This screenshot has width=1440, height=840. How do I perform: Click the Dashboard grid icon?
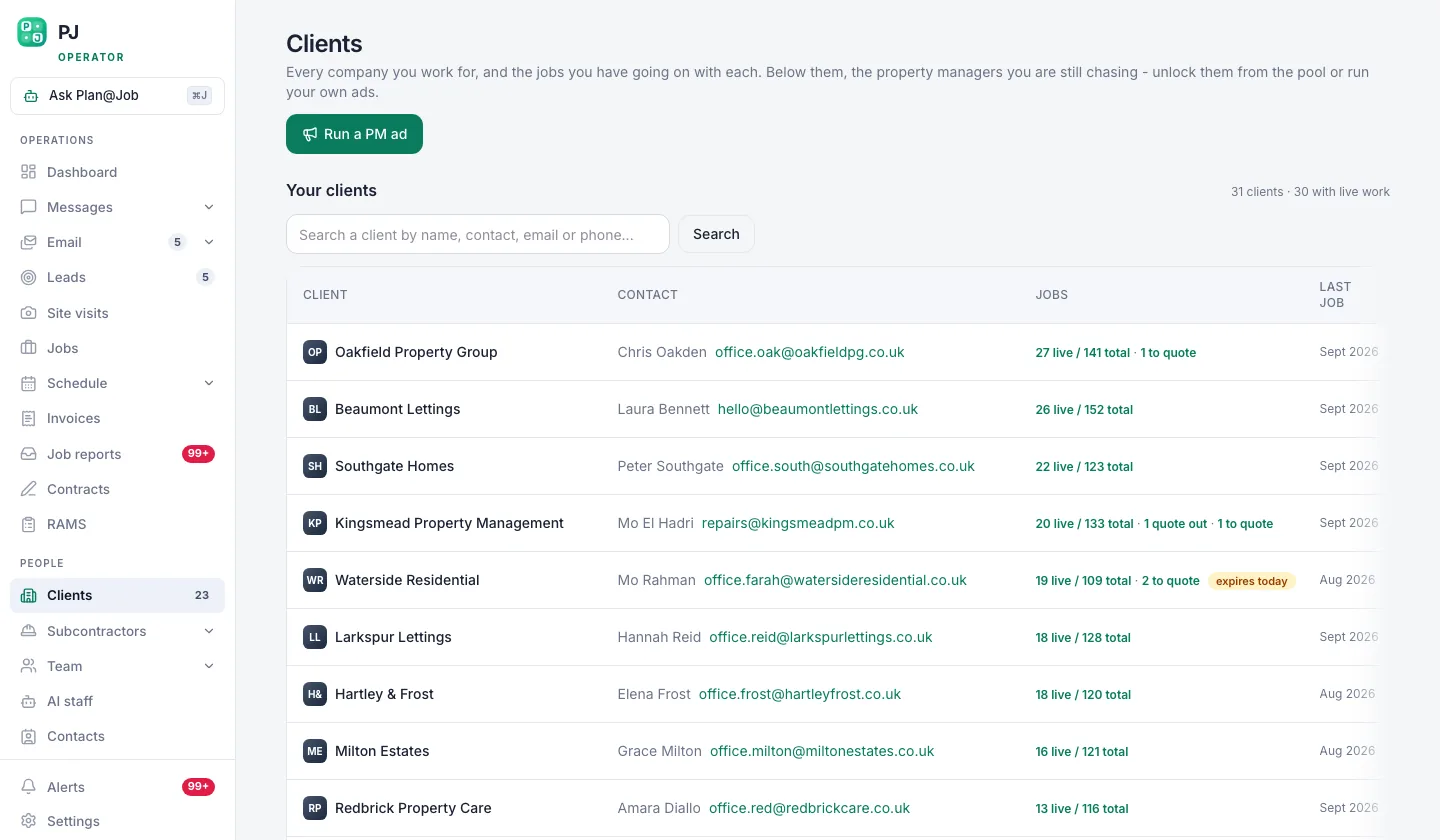[28, 172]
